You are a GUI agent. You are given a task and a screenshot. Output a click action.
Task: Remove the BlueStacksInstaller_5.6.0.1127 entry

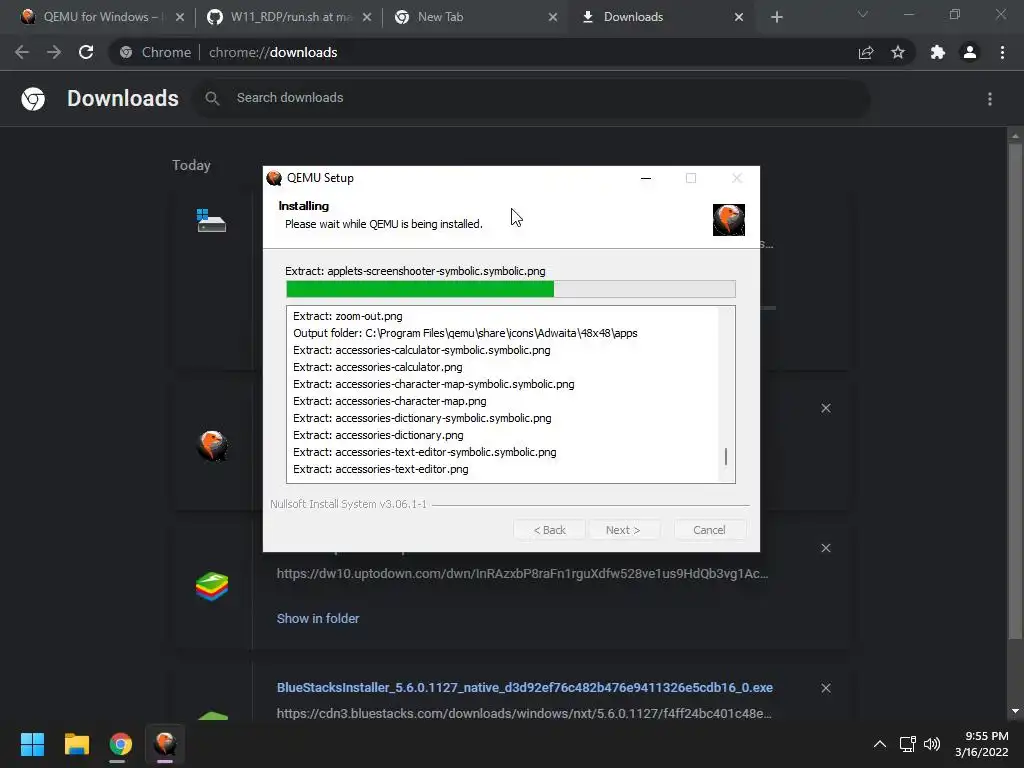tap(826, 688)
